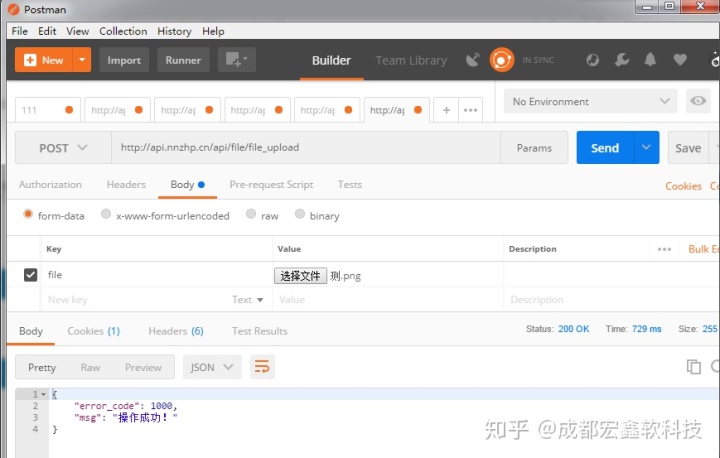Image resolution: width=720 pixels, height=458 pixels.
Task: Click the new row Description field
Action: click(613, 300)
